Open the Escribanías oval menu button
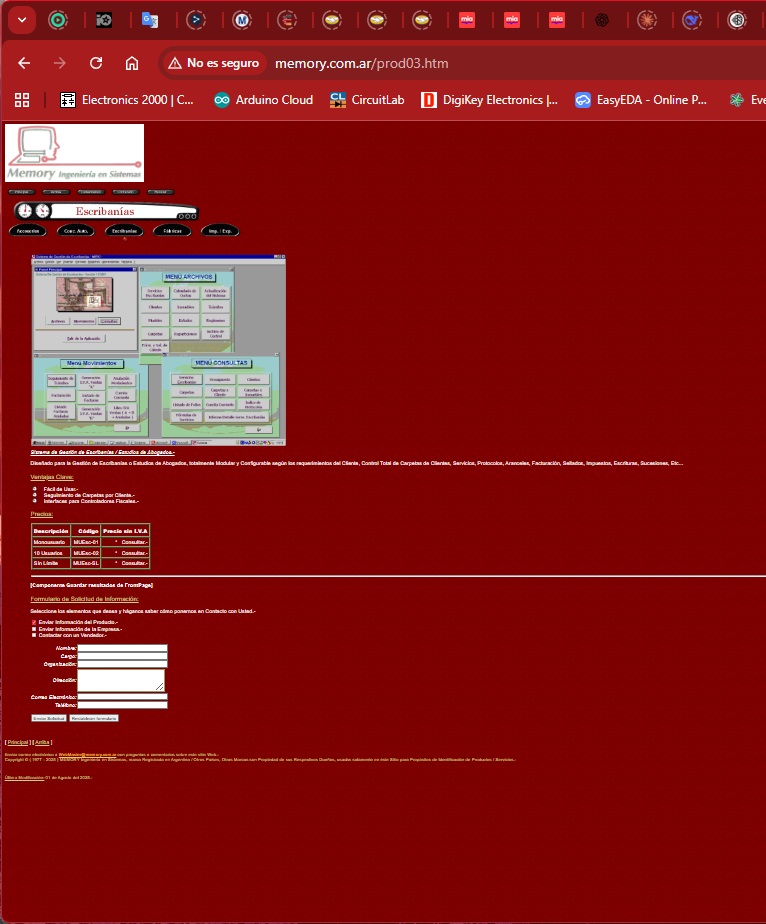 124,231
